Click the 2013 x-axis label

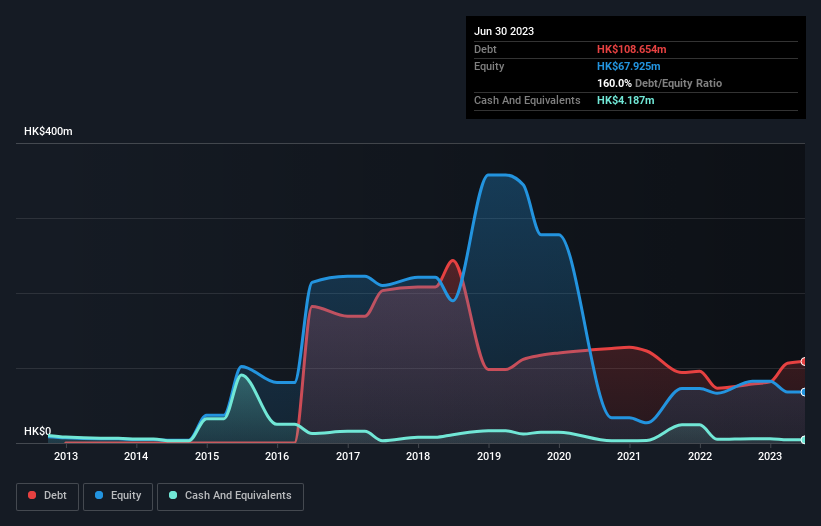(x=66, y=456)
